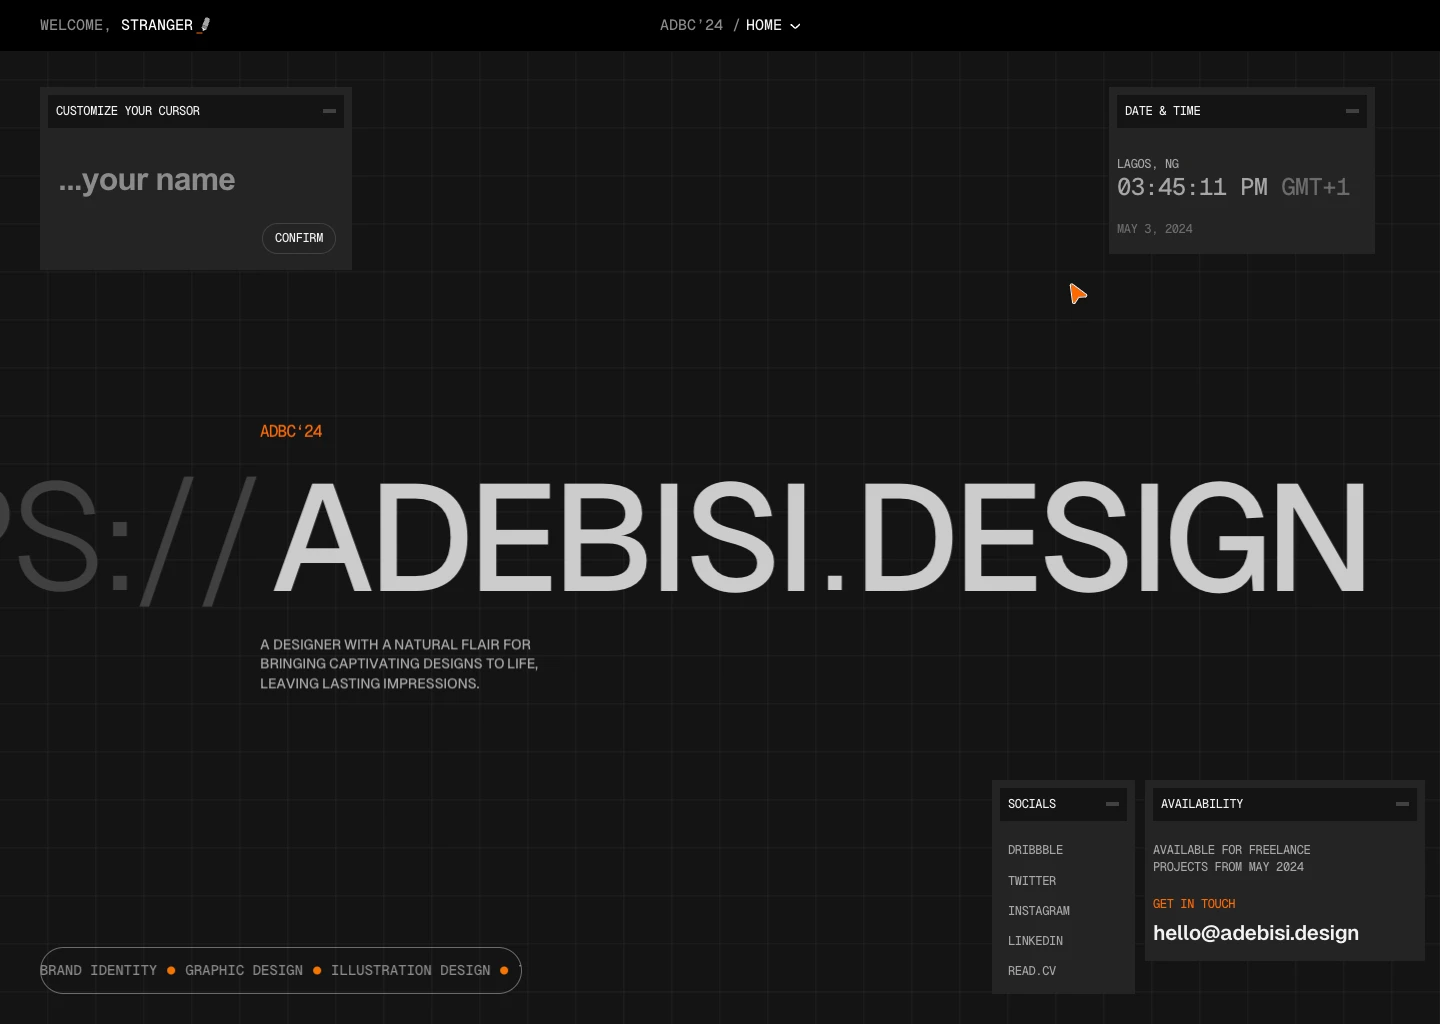
Task: Click the GET IN TOUCH label
Action: coord(1194,903)
